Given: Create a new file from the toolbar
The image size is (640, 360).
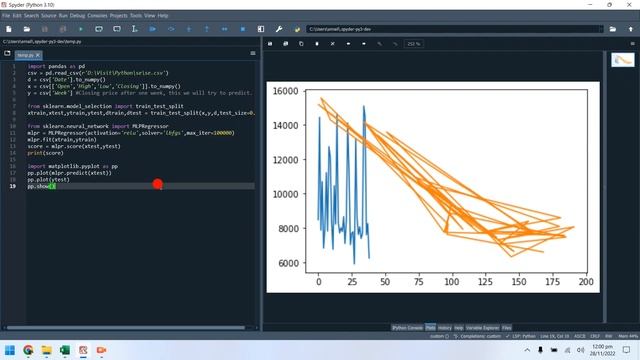Looking at the screenshot, I should coord(9,29).
